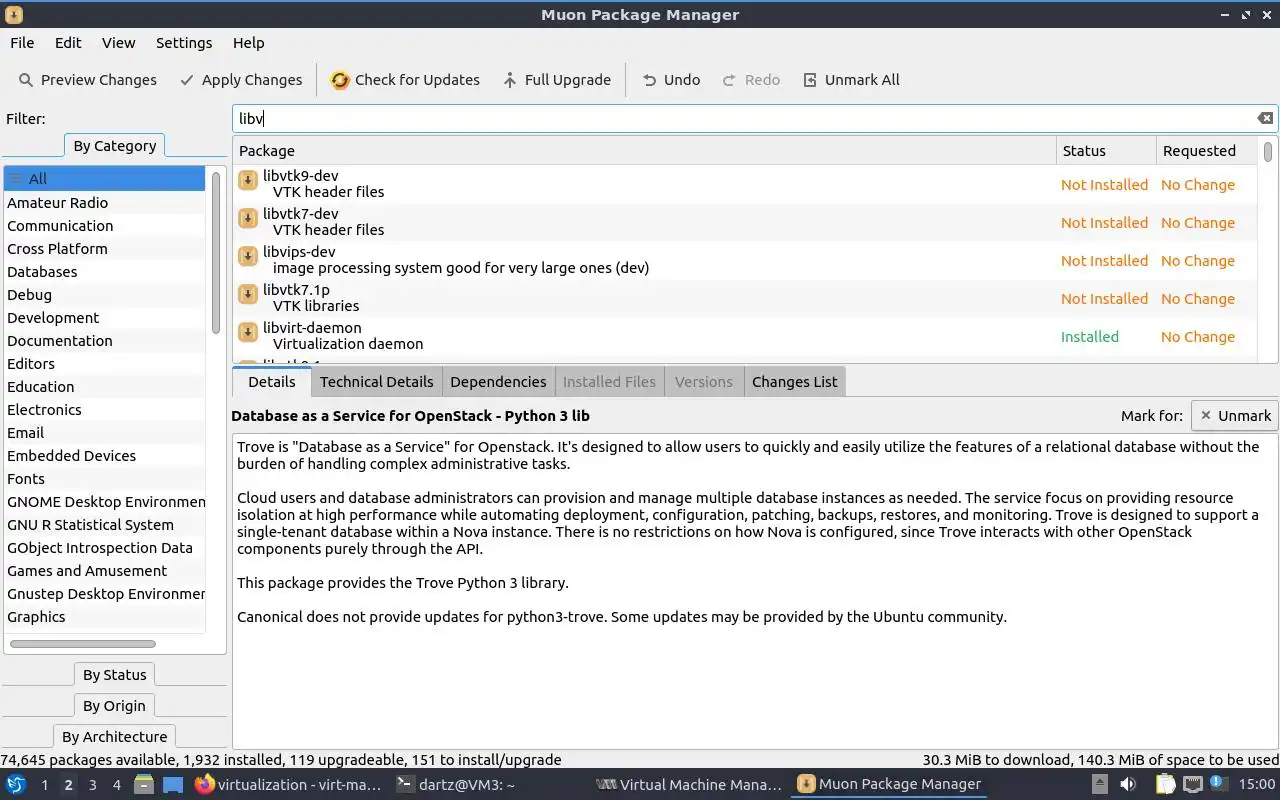Click the Unmark button next to Mark for
This screenshot has width=1280, height=800.
[x=1234, y=416]
